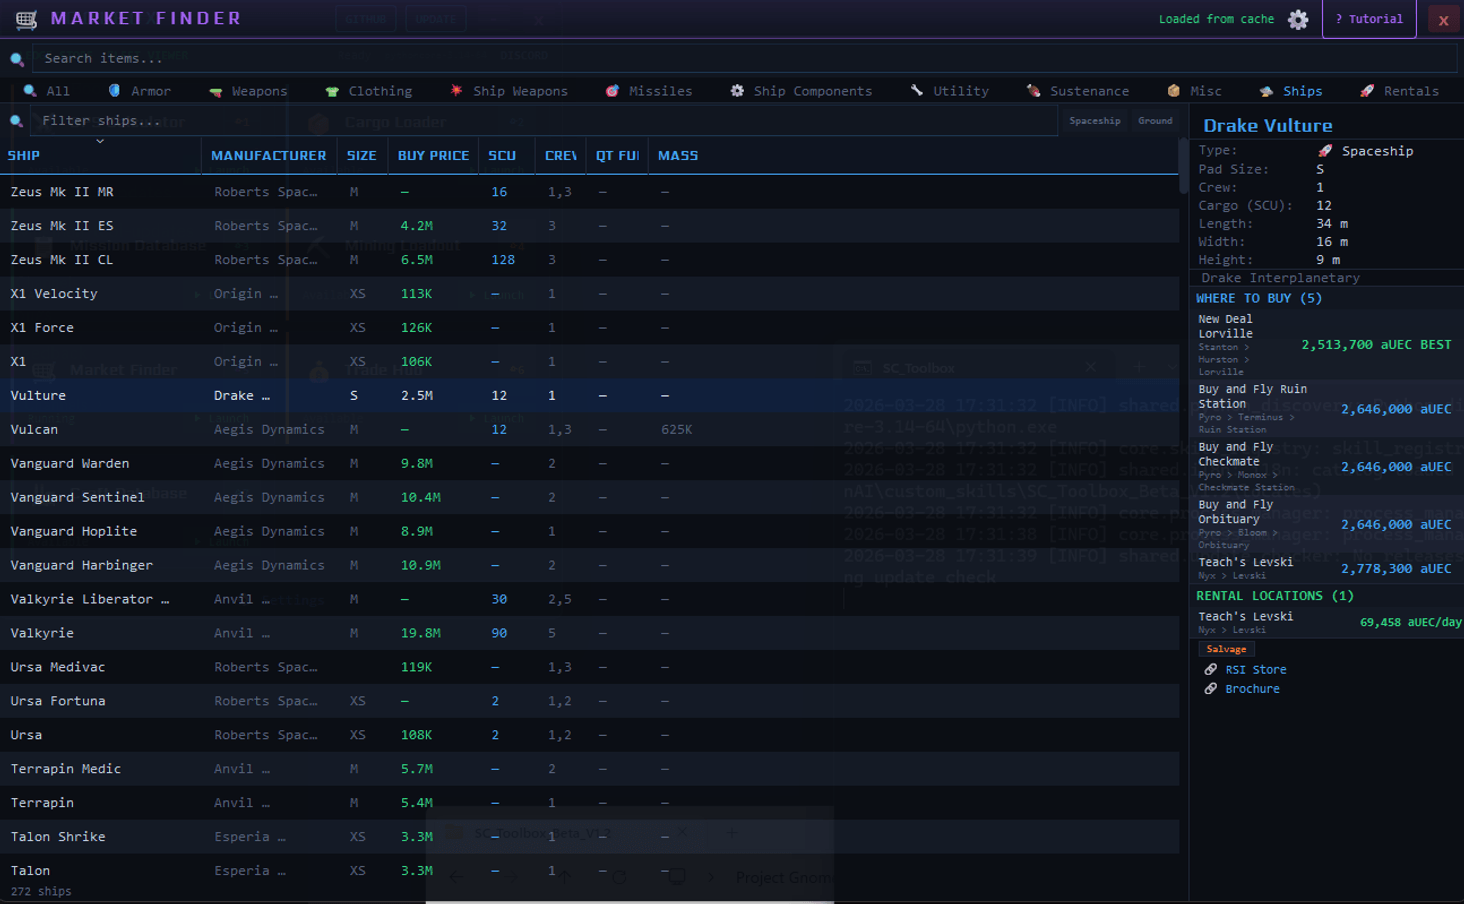Click the green shirt Clothing icon

pyautogui.click(x=332, y=91)
